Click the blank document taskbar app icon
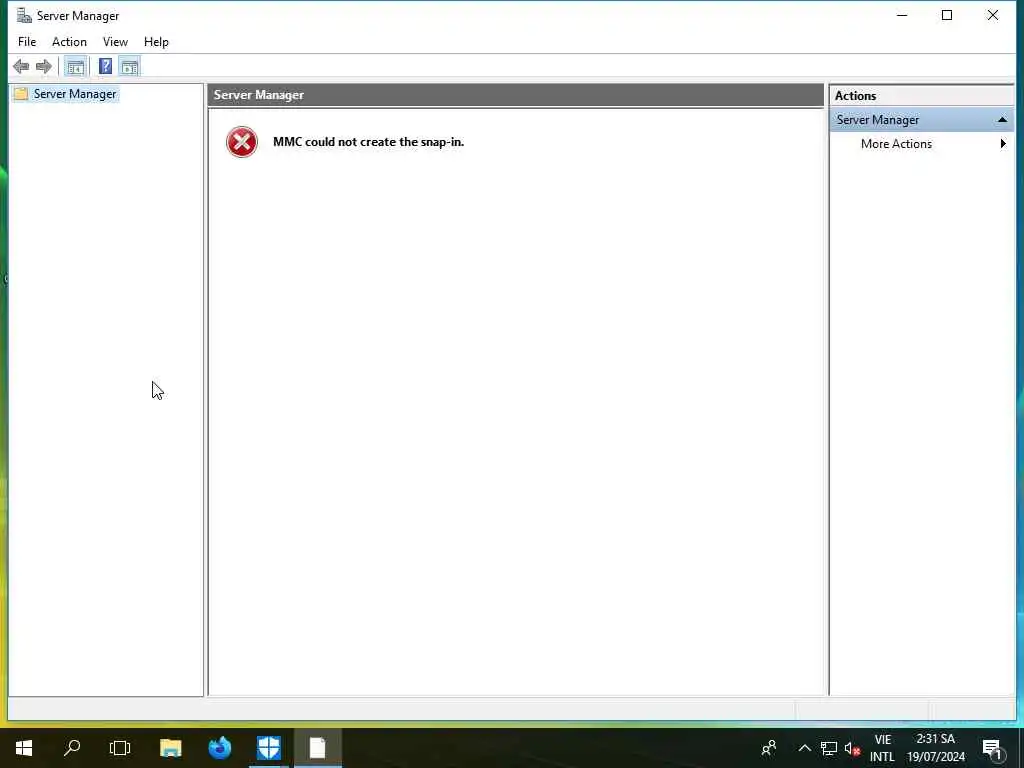 tap(317, 748)
